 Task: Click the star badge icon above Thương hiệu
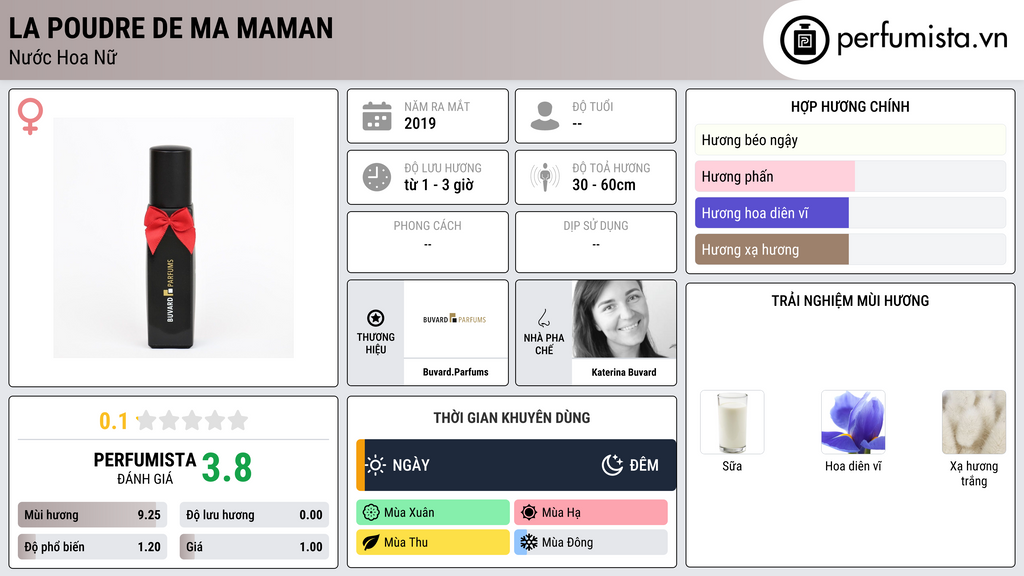[x=376, y=318]
